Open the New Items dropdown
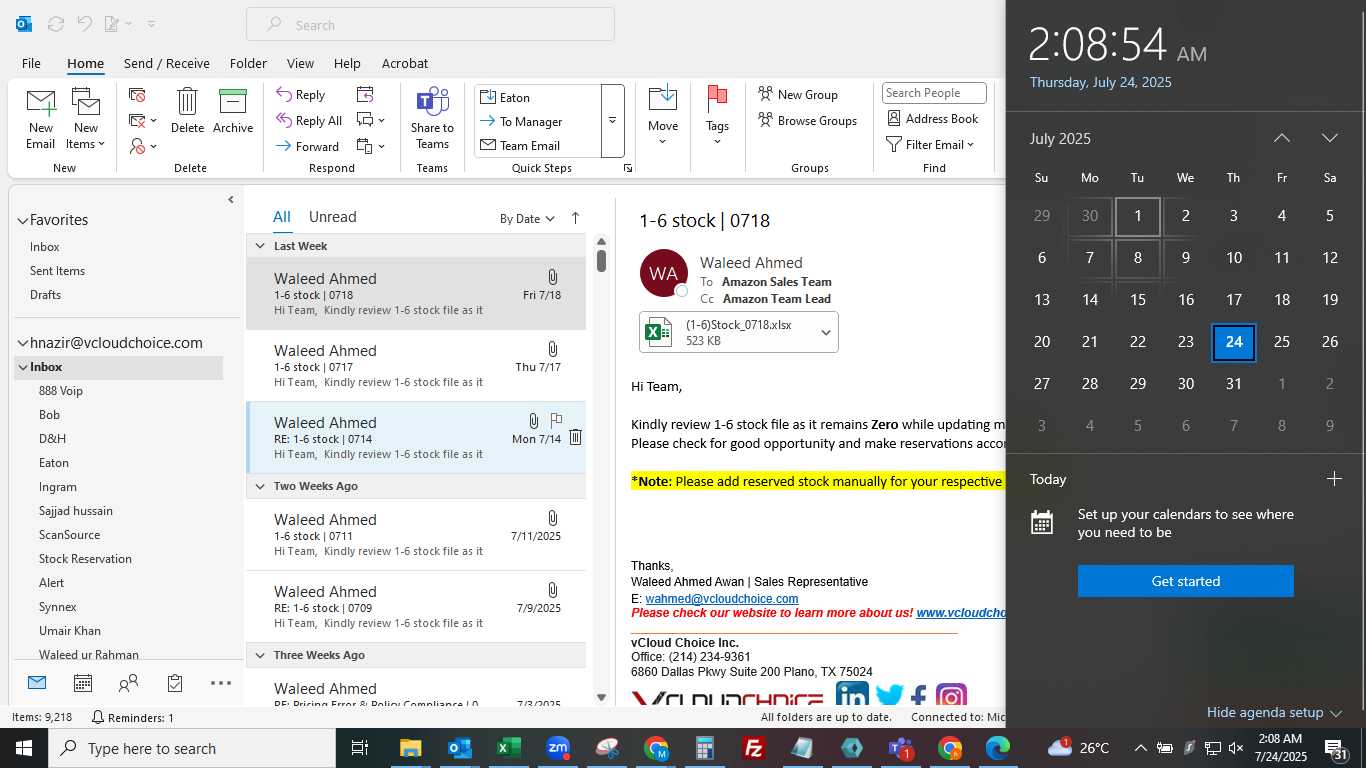The width and height of the screenshot is (1366, 768). pyautogui.click(x=86, y=118)
